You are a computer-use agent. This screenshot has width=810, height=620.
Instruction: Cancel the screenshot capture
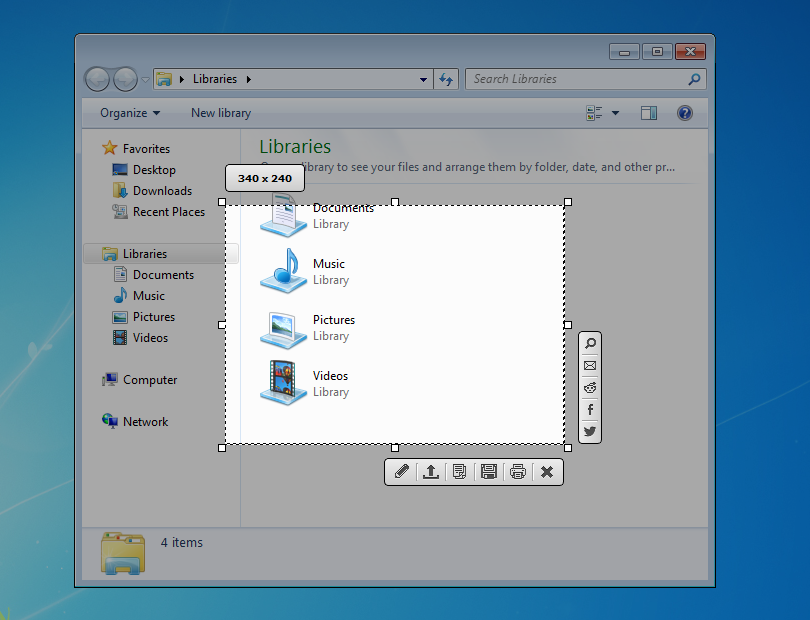click(546, 471)
